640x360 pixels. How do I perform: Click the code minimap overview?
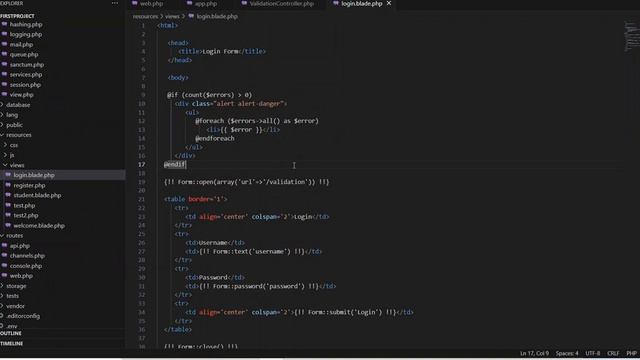(631, 37)
